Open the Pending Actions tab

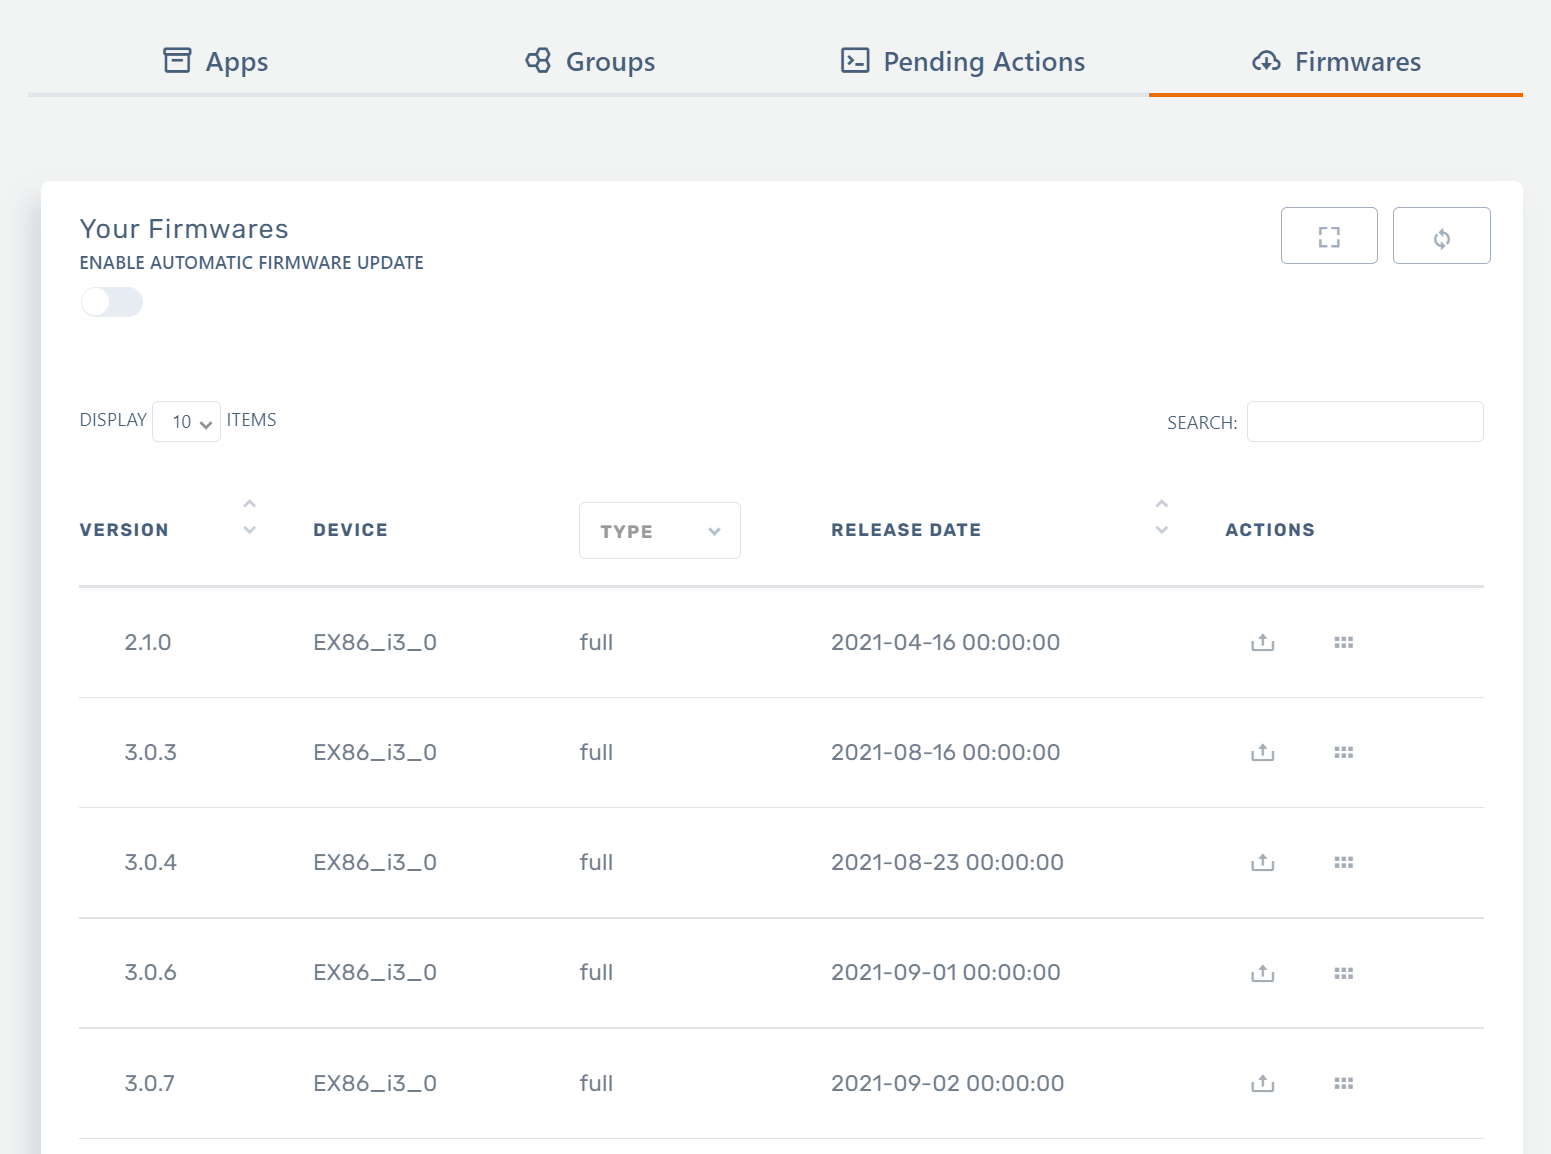pyautogui.click(x=963, y=62)
